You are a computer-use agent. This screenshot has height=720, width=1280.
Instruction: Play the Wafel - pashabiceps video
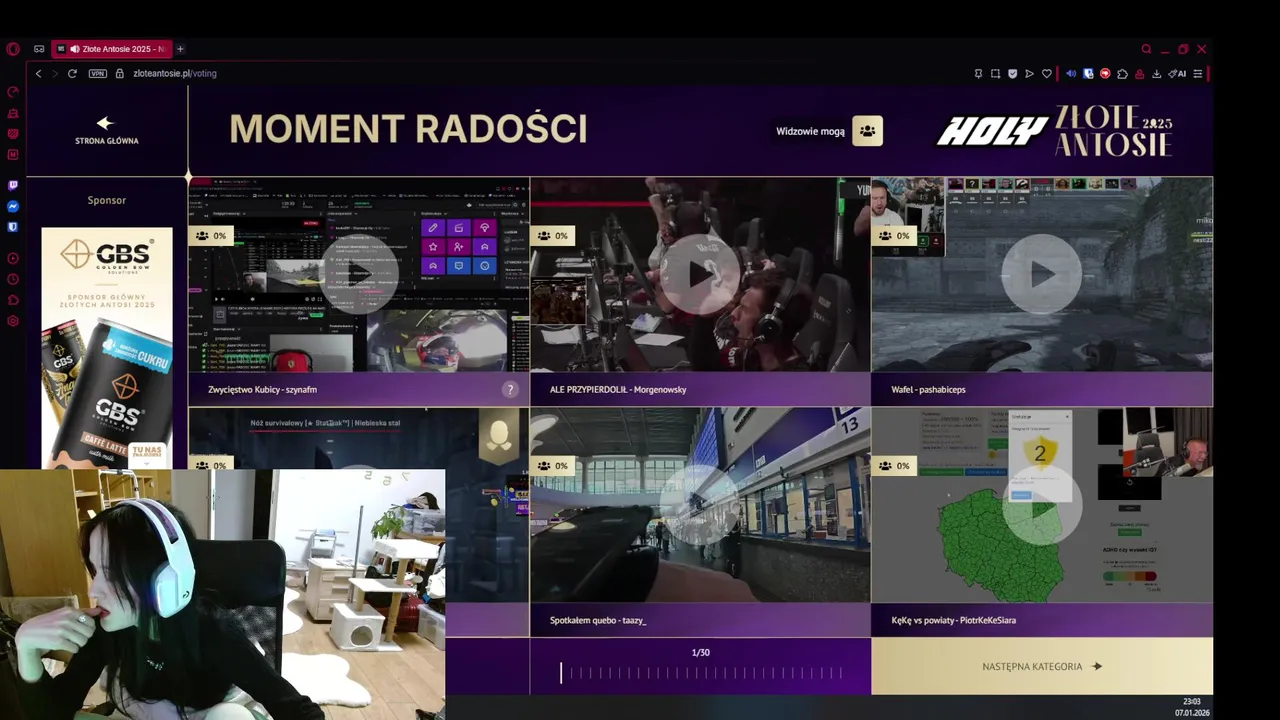(x=1041, y=274)
